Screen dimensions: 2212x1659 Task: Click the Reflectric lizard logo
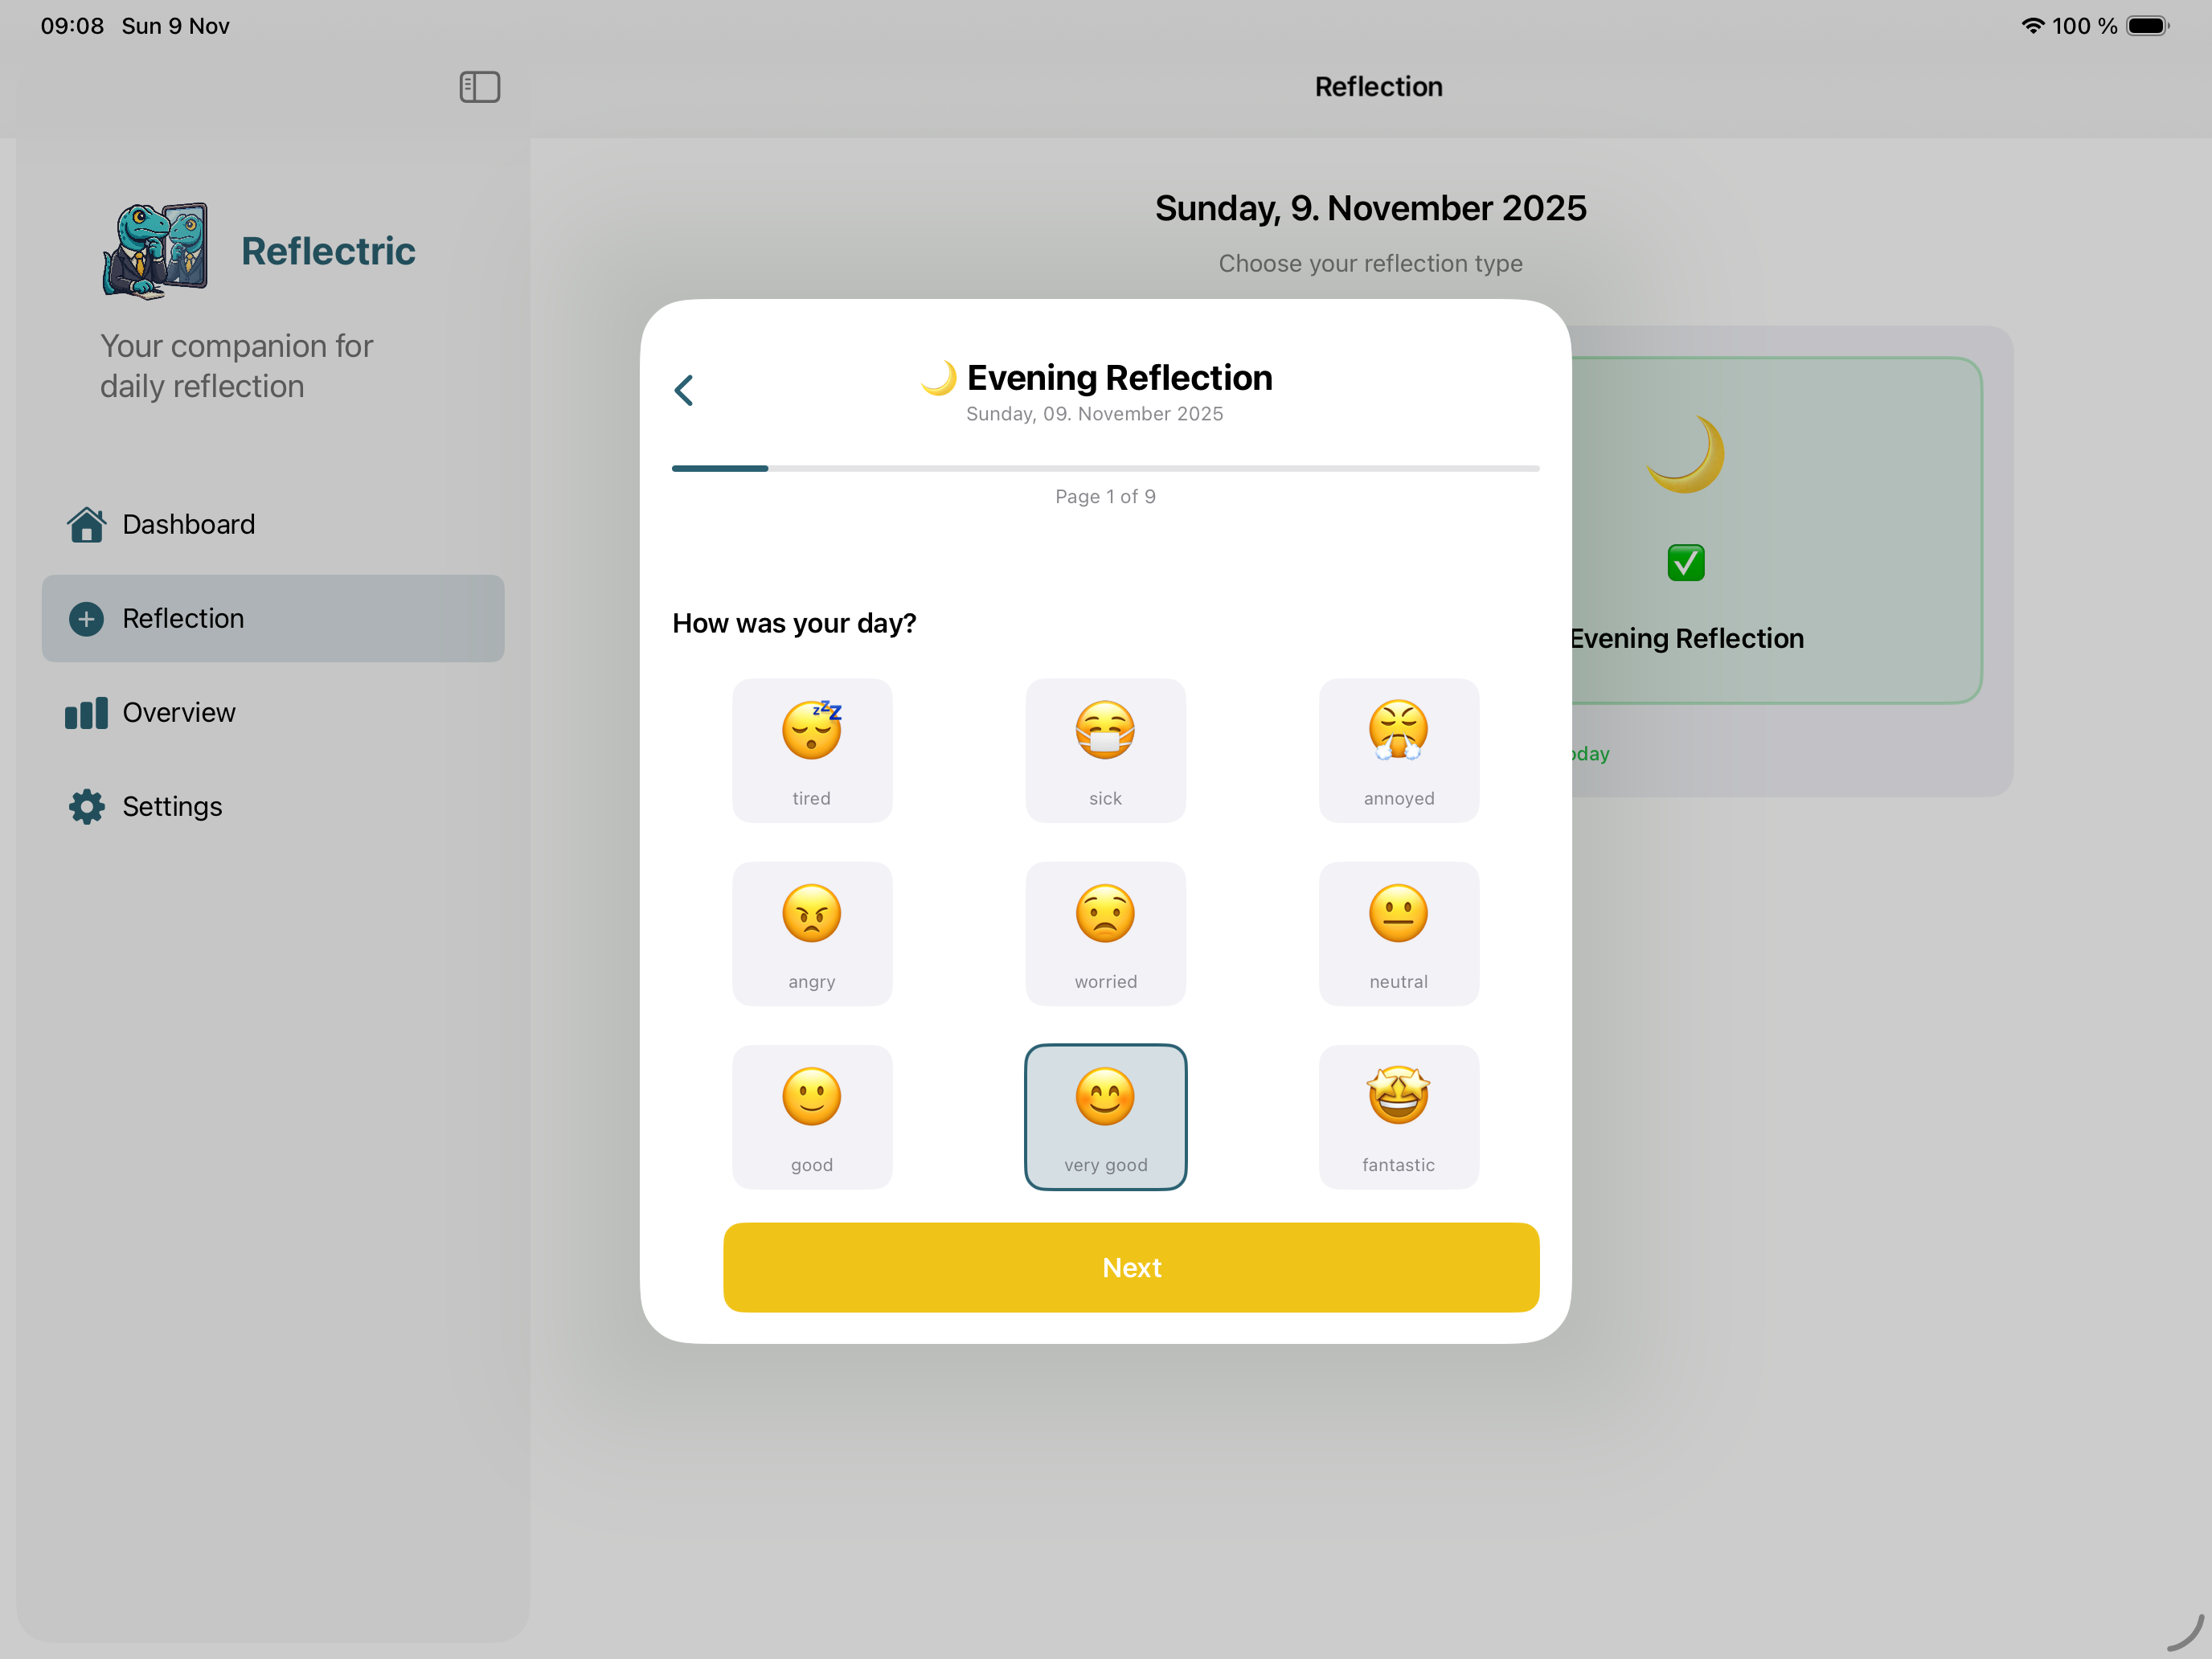tap(156, 250)
